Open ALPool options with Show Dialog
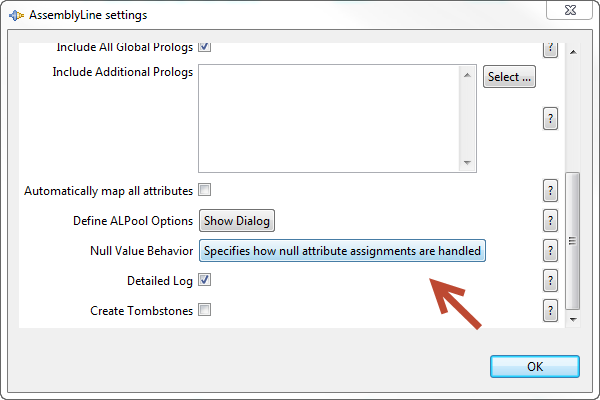Screen dimensions: 600x400 tap(236, 220)
